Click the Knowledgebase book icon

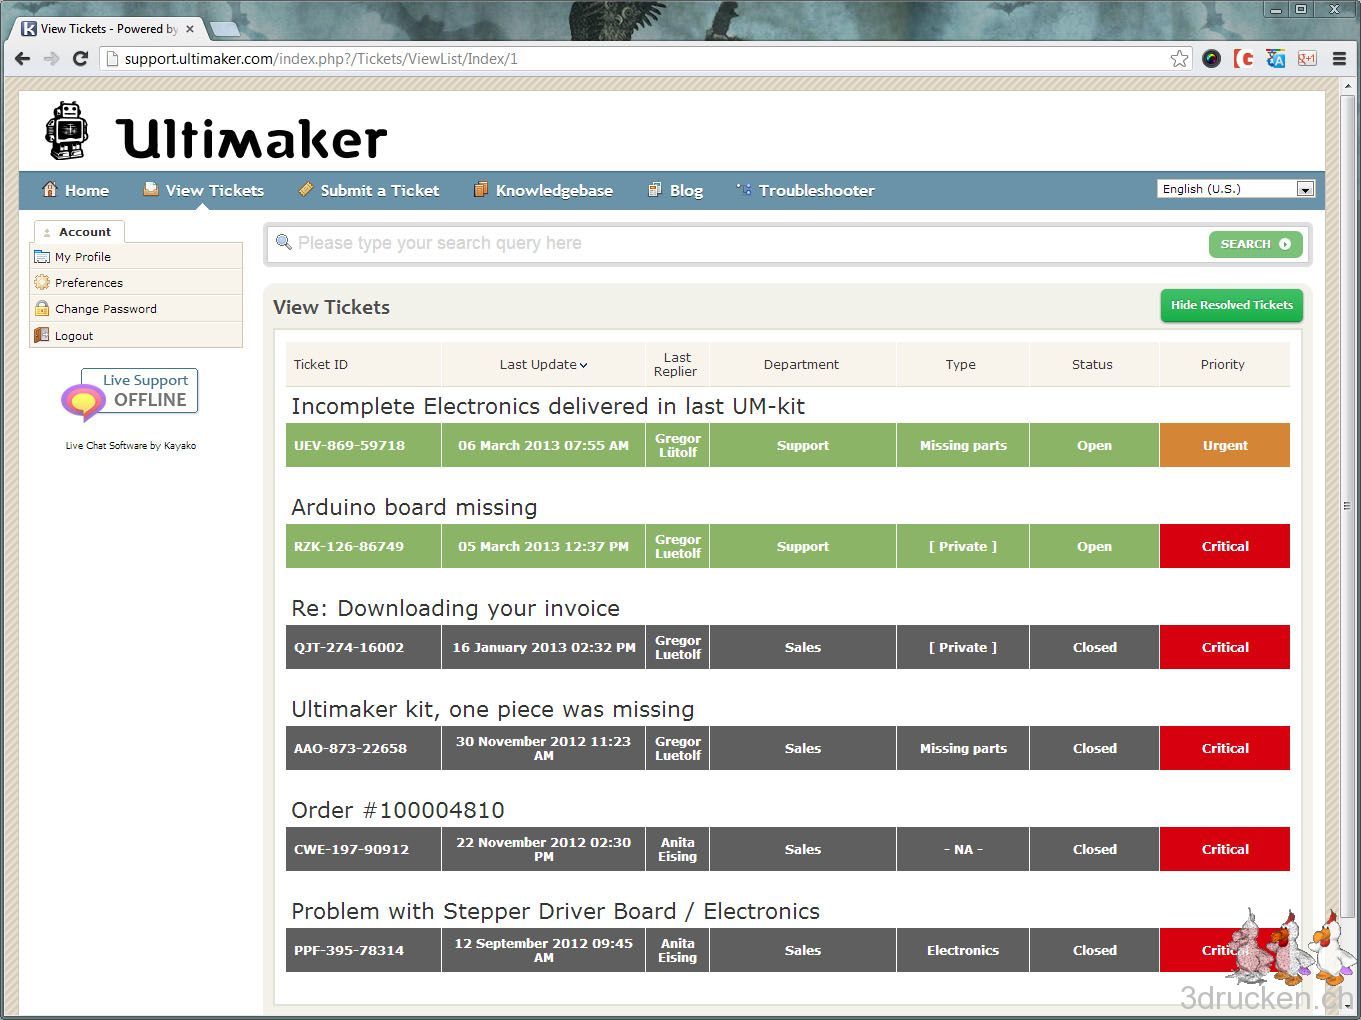point(481,189)
